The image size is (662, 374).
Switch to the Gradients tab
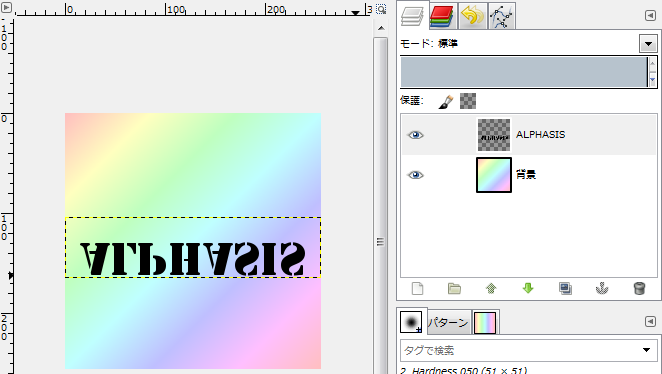click(485, 323)
